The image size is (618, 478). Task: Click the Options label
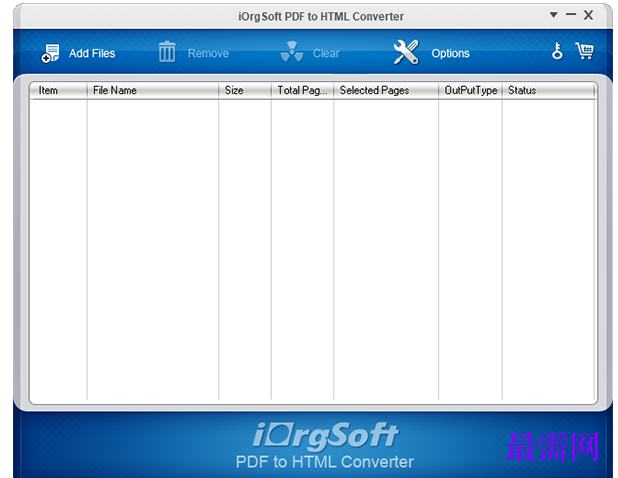click(x=450, y=53)
